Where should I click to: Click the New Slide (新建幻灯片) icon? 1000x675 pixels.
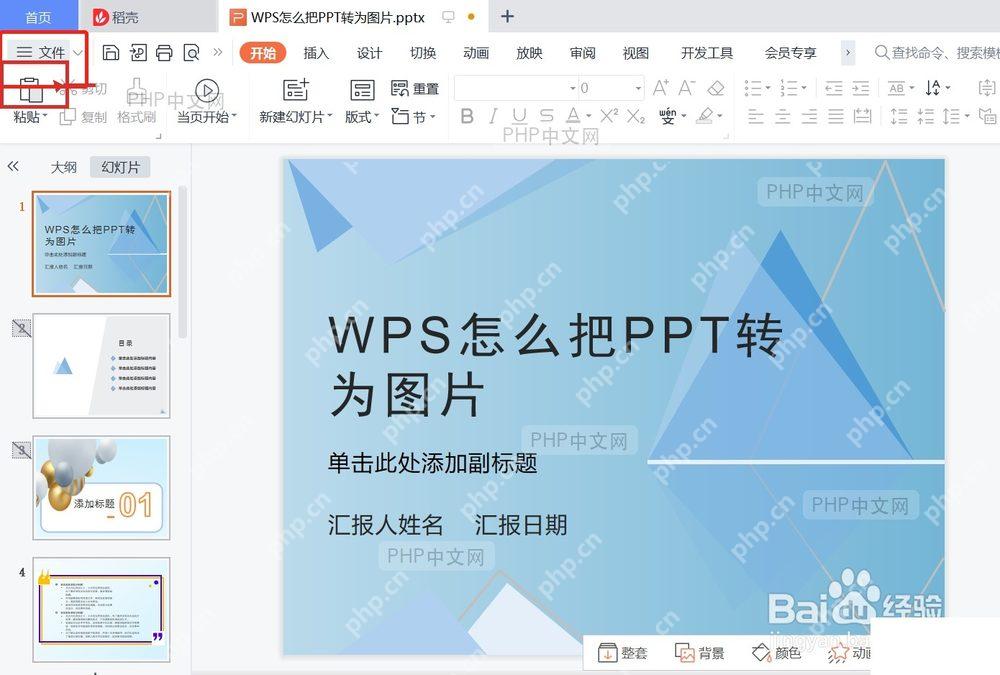pyautogui.click(x=295, y=90)
